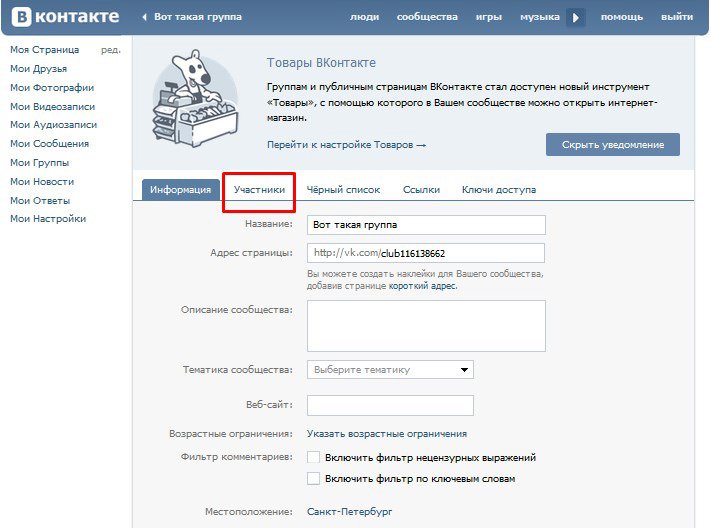Screen dimensions: 711x528
Task: Open Мои Ответы
Action: pyautogui.click(x=40, y=200)
